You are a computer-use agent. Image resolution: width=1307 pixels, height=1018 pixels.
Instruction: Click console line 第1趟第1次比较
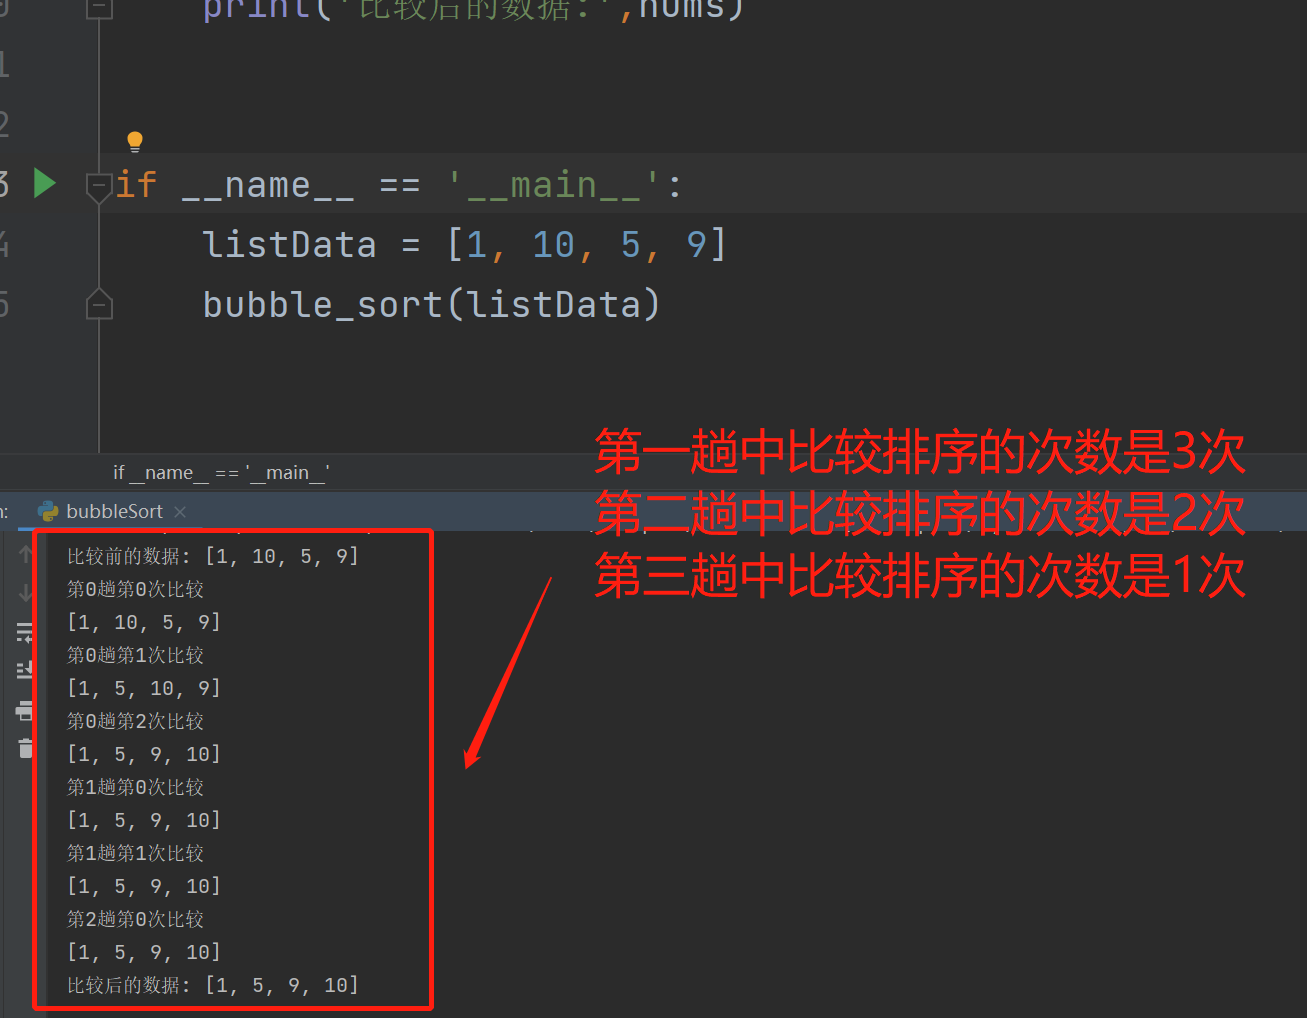coord(135,853)
